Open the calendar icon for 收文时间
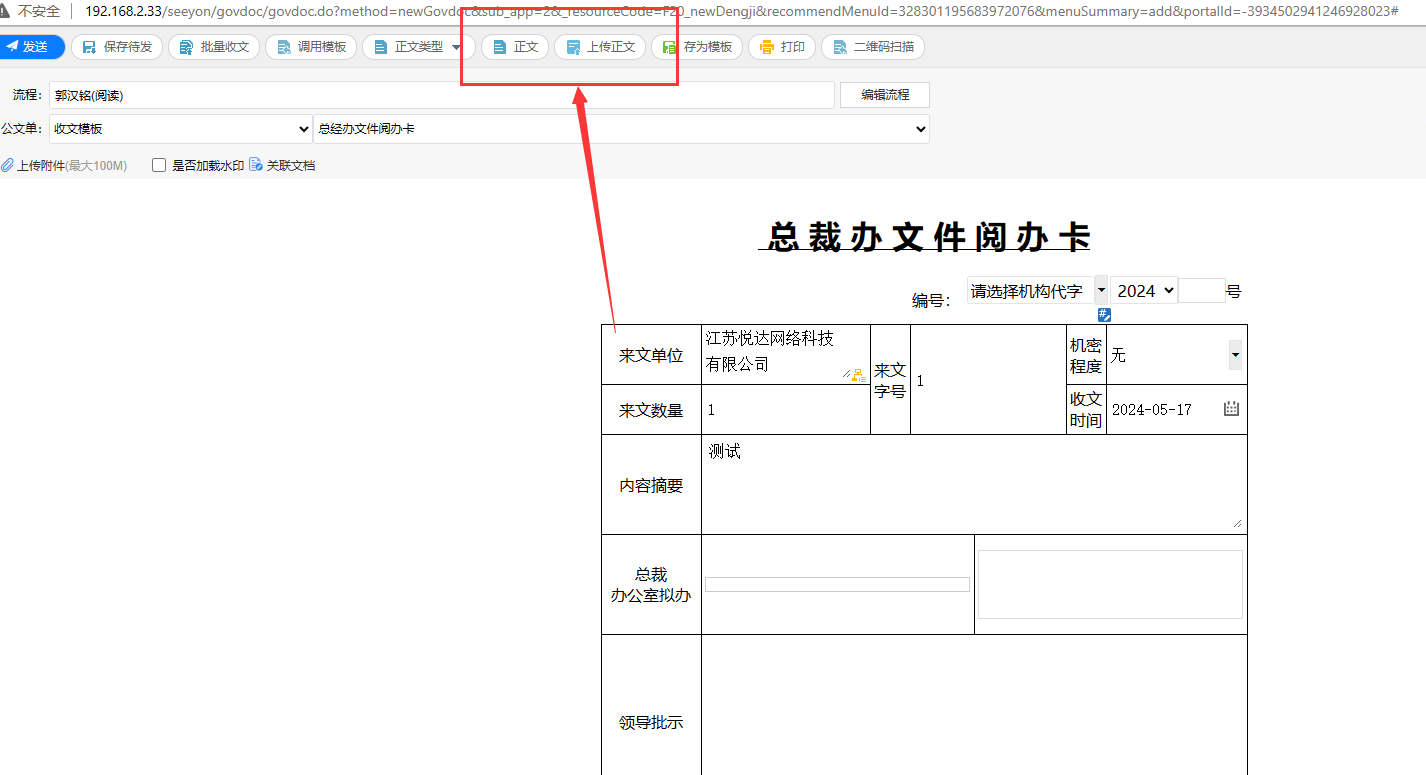This screenshot has height=775, width=1426. 1231,409
